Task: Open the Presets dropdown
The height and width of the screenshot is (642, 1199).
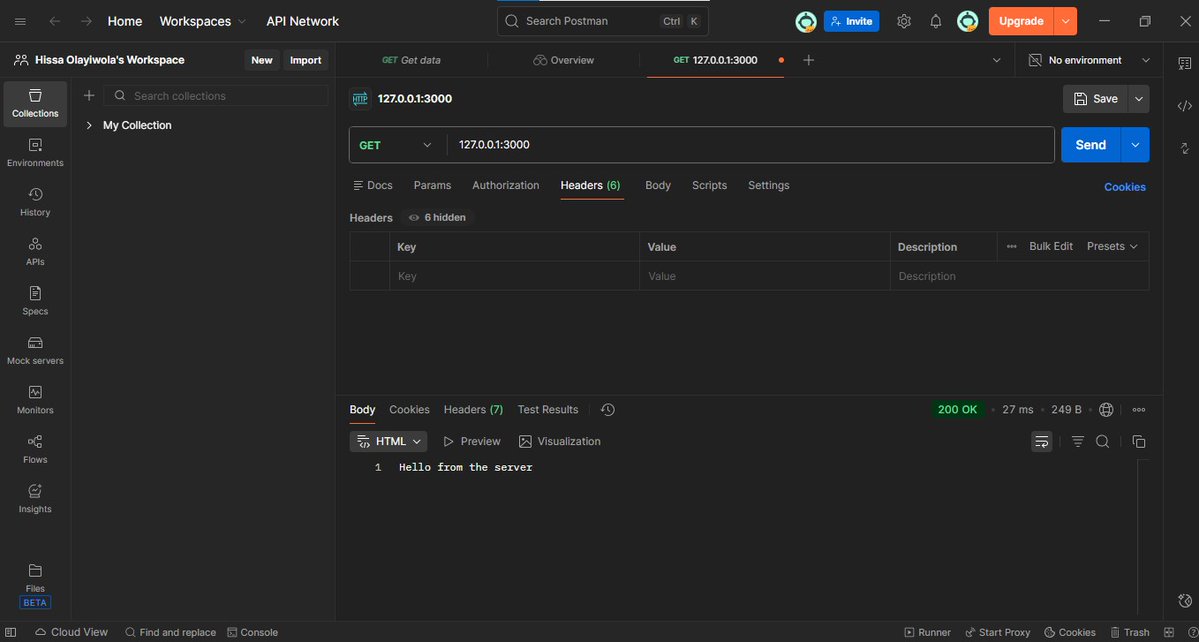Action: (x=1112, y=246)
